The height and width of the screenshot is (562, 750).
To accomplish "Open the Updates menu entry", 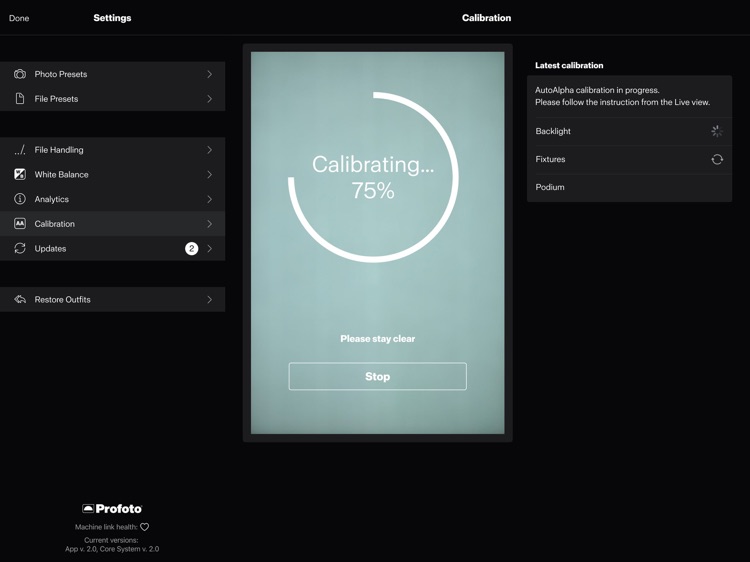I will pyautogui.click(x=112, y=248).
